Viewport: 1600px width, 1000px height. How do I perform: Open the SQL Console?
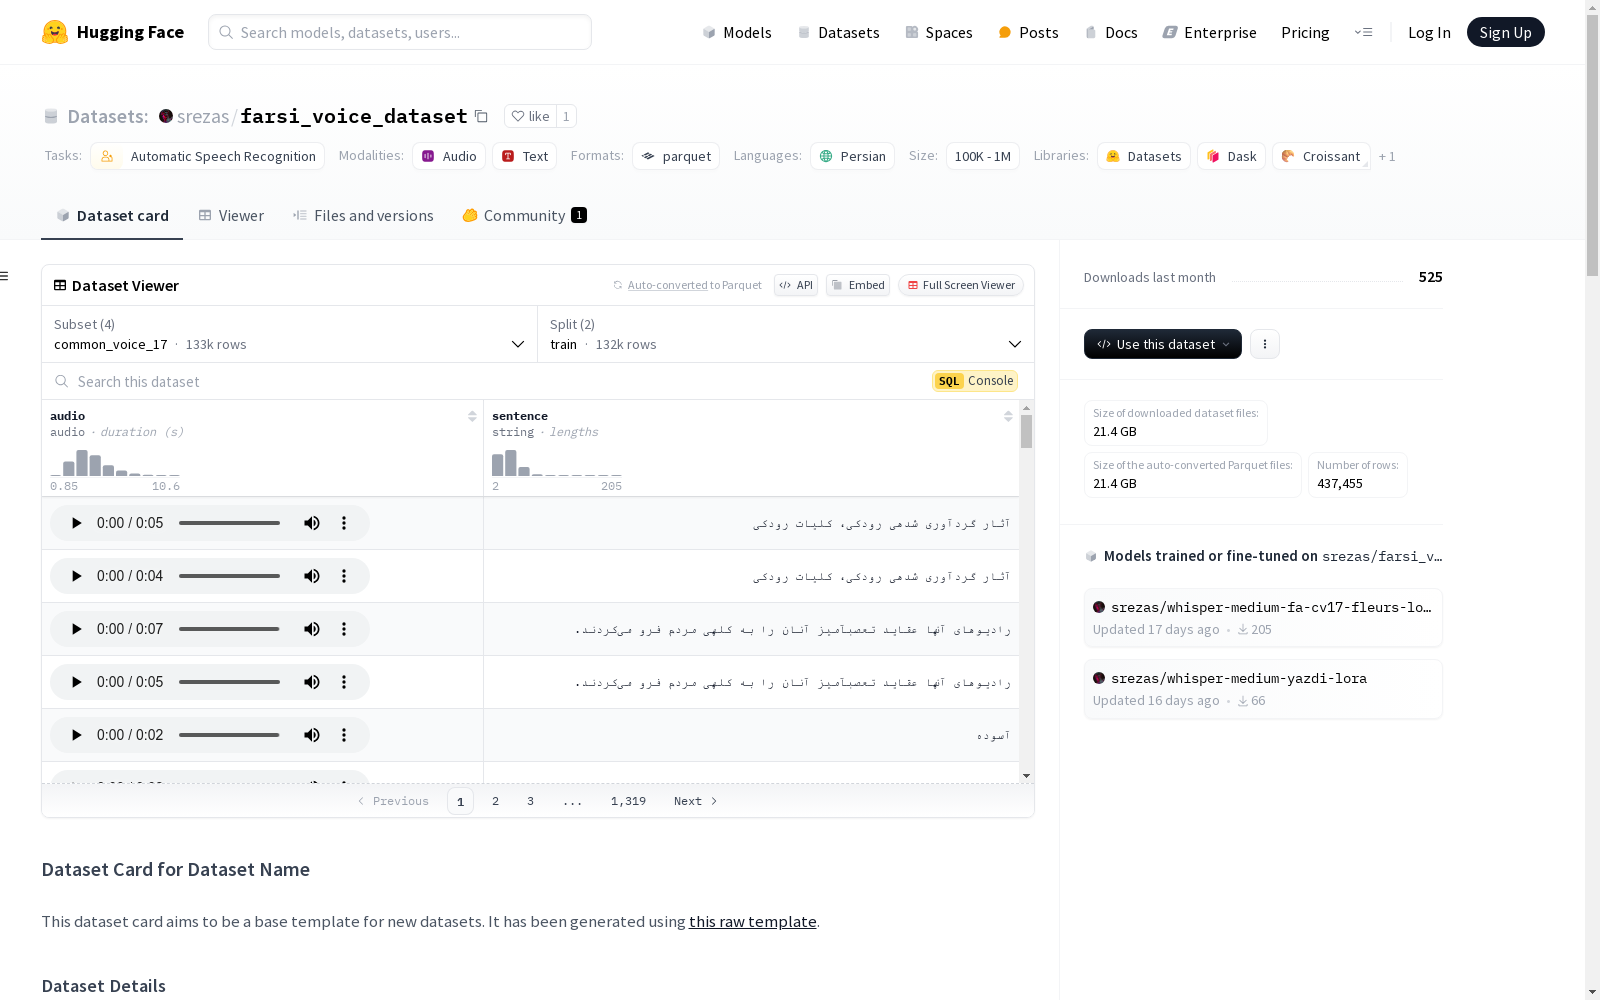[974, 380]
